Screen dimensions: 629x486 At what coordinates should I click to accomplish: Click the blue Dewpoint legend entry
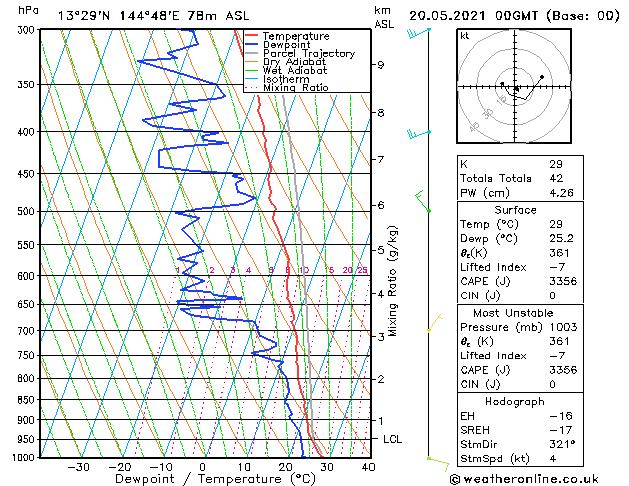click(x=278, y=45)
